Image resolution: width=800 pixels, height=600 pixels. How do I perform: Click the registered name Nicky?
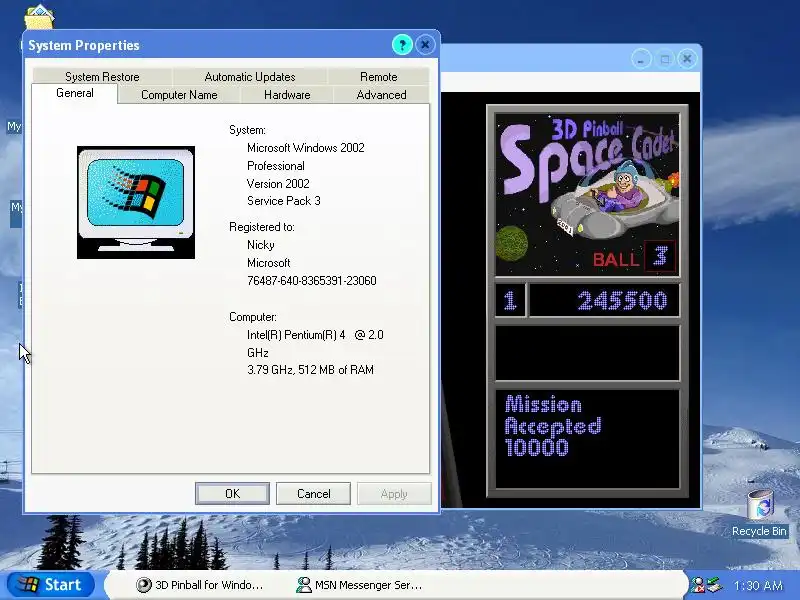[x=261, y=245]
